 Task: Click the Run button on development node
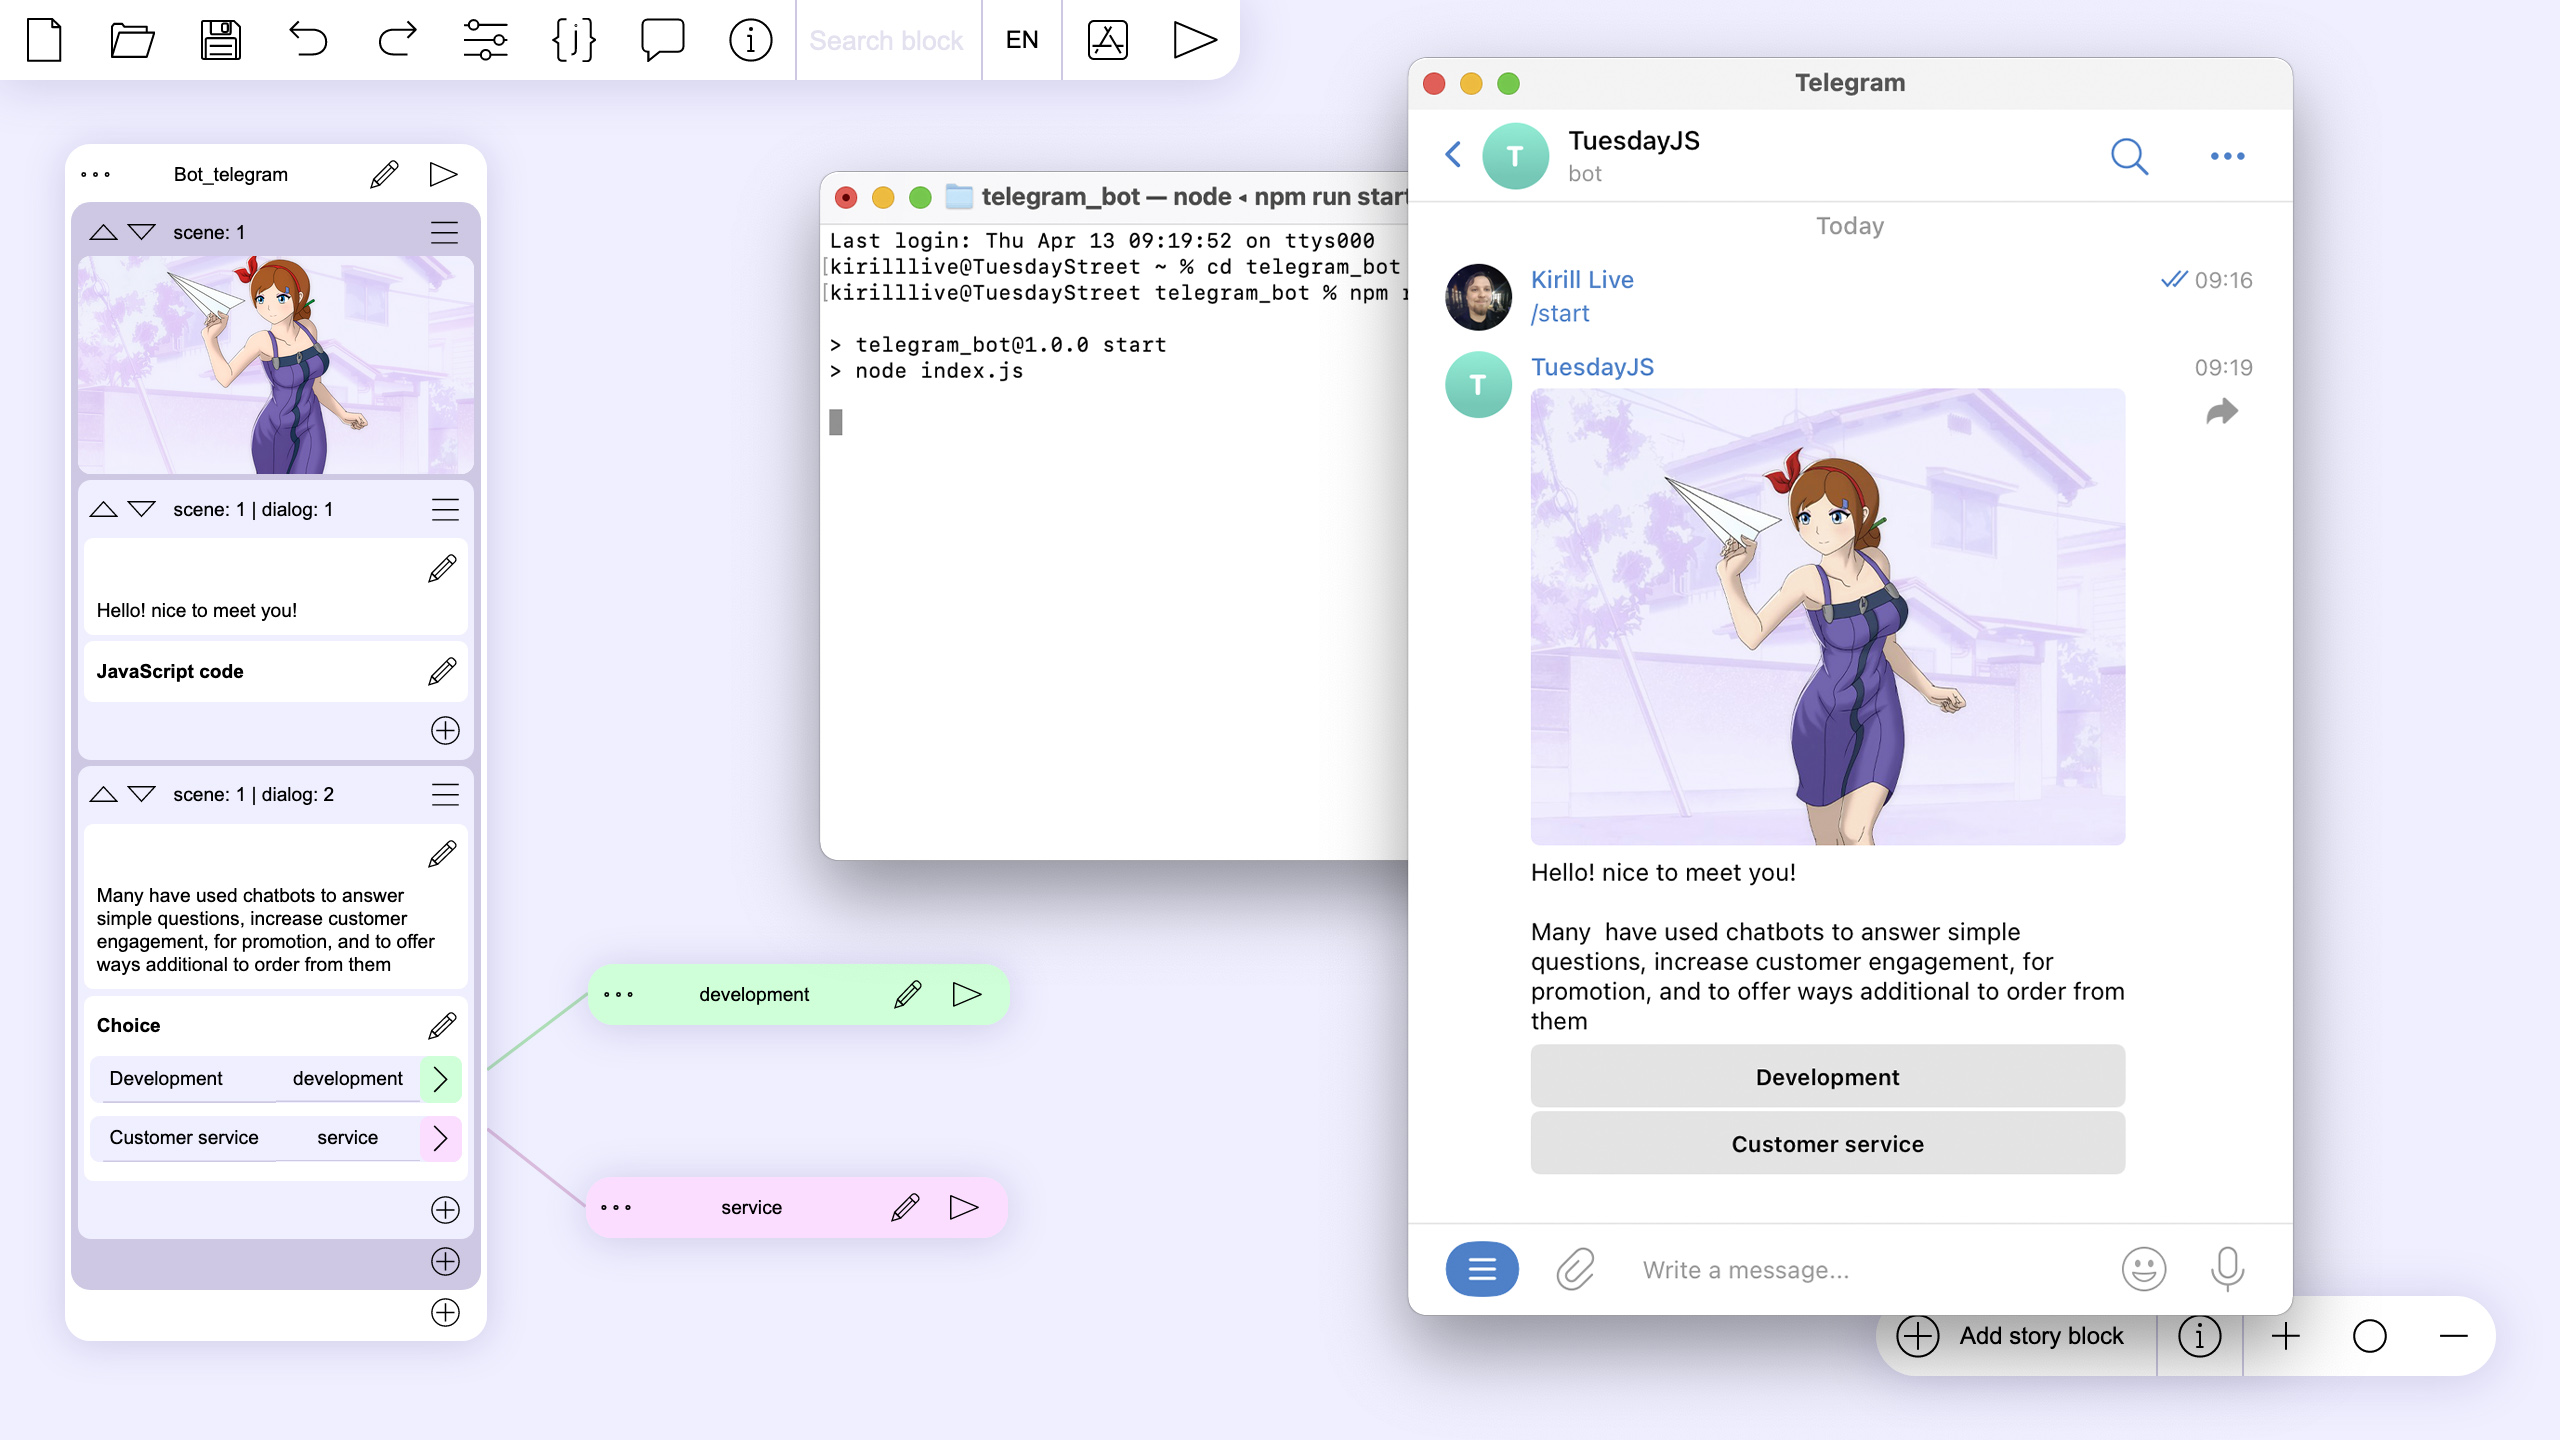965,993
